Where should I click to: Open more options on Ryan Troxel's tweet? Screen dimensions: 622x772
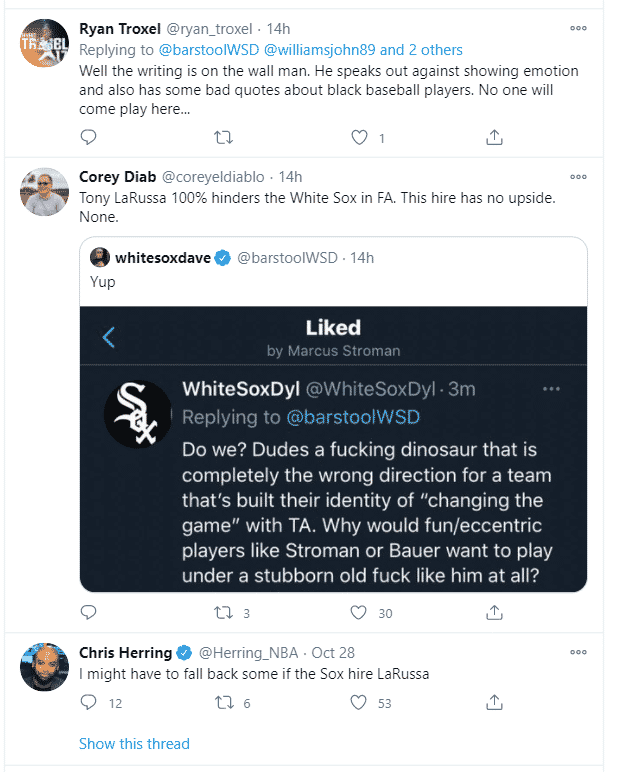click(578, 27)
